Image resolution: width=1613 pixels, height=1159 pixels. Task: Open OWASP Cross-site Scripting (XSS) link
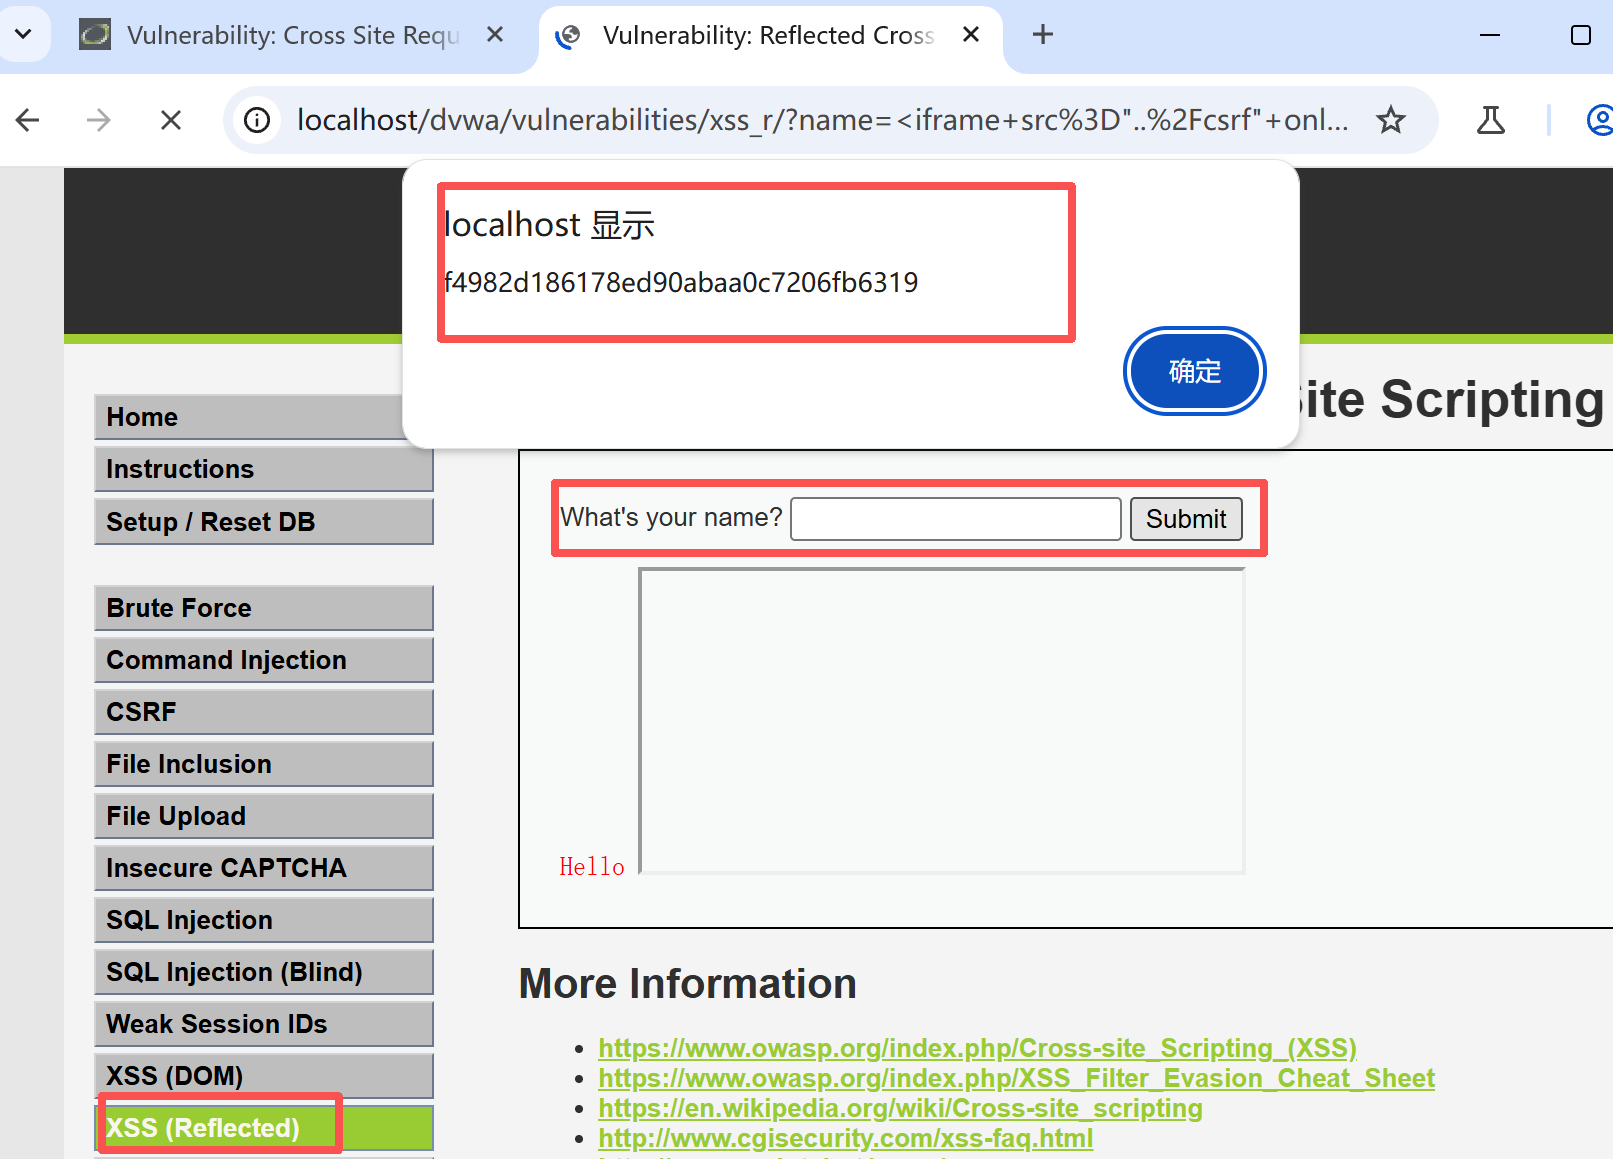[x=977, y=1048]
